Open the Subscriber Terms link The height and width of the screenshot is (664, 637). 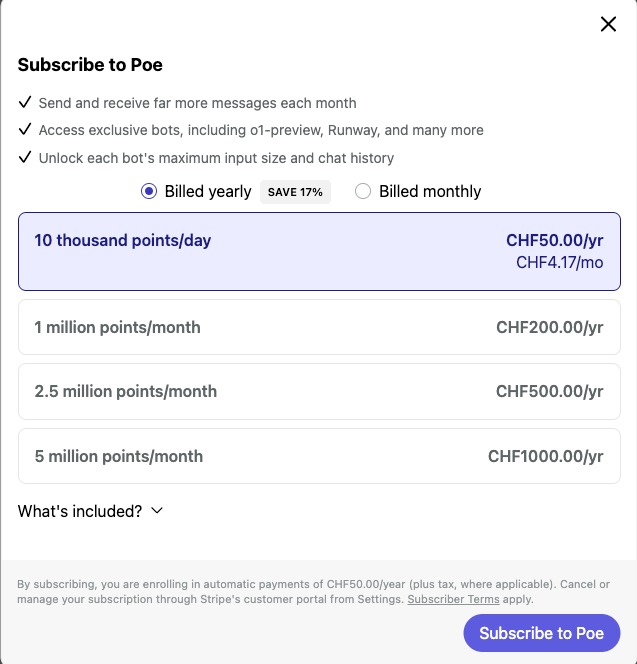point(453,599)
